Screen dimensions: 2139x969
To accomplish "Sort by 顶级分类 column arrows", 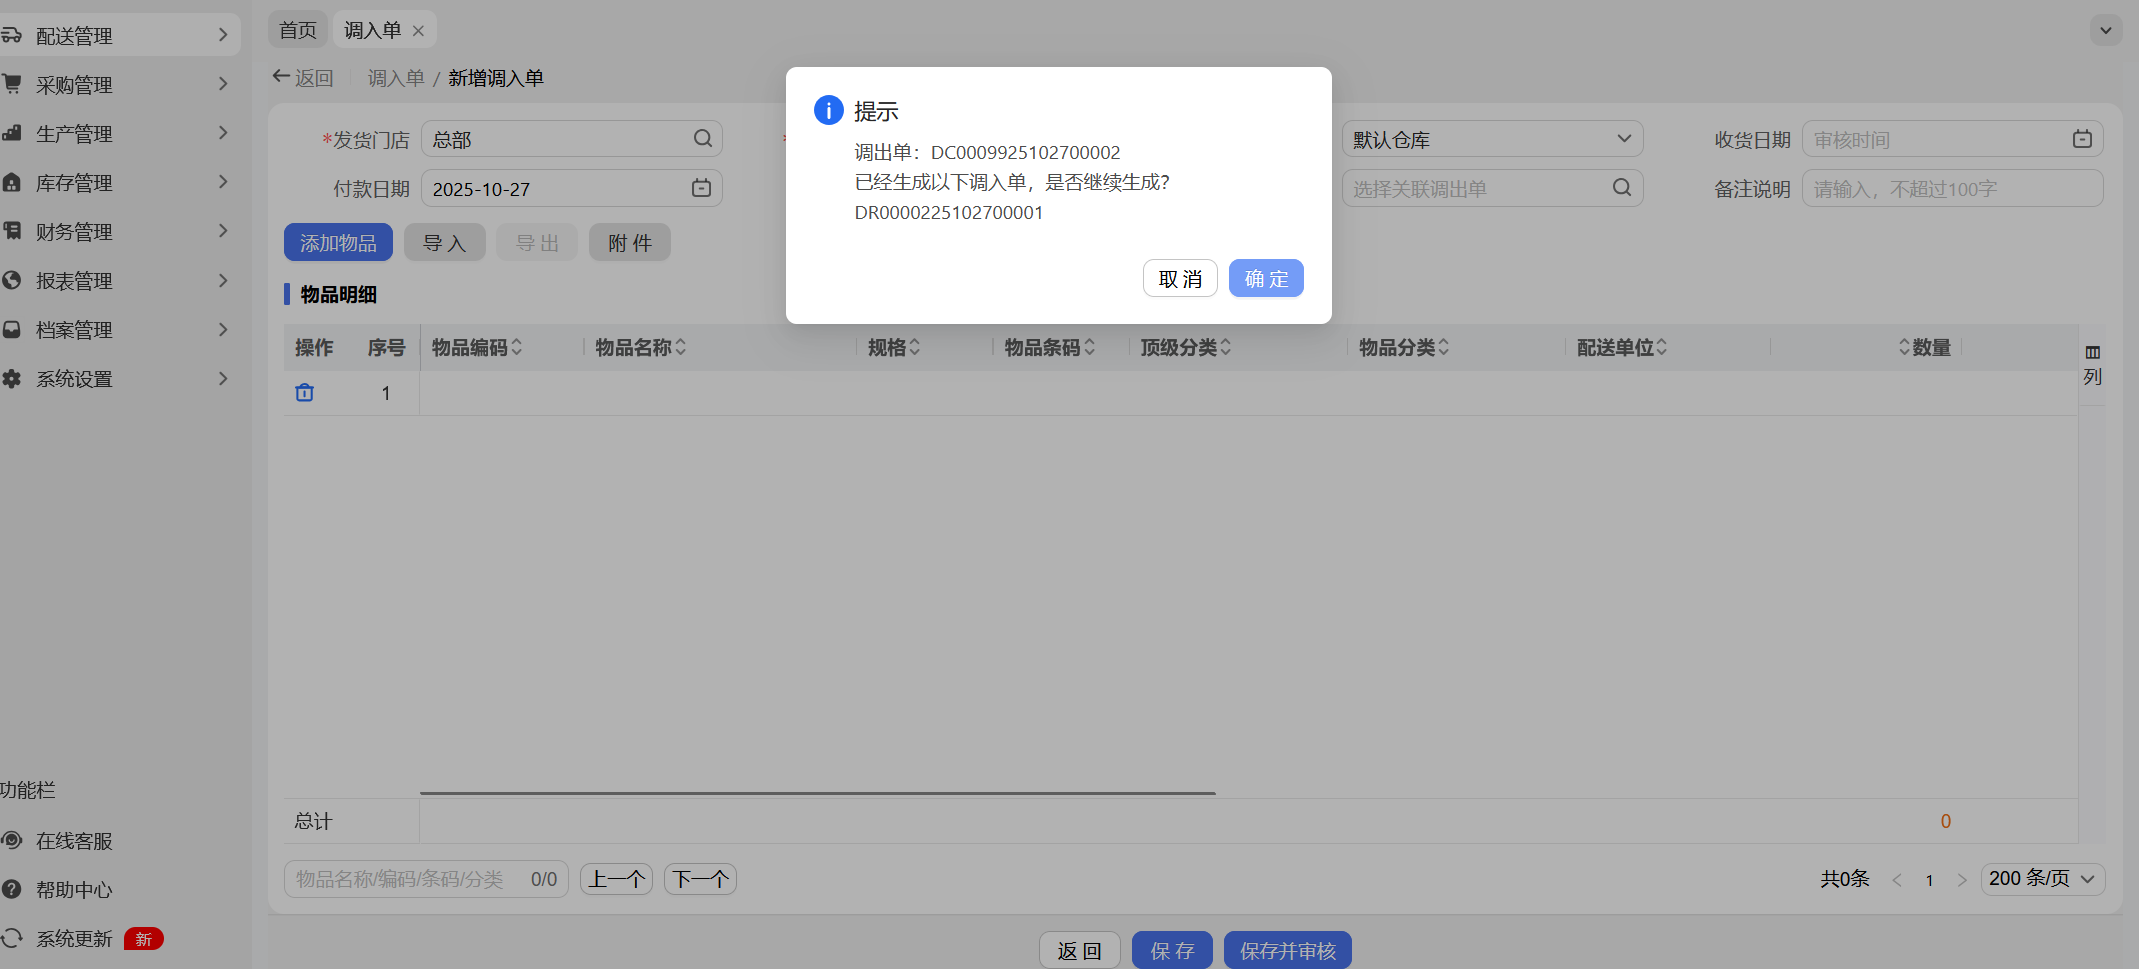I will coord(1226,347).
